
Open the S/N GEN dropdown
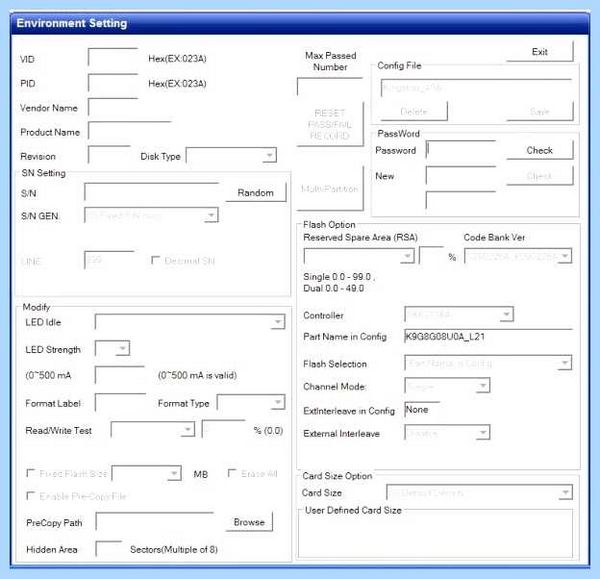[x=151, y=215]
